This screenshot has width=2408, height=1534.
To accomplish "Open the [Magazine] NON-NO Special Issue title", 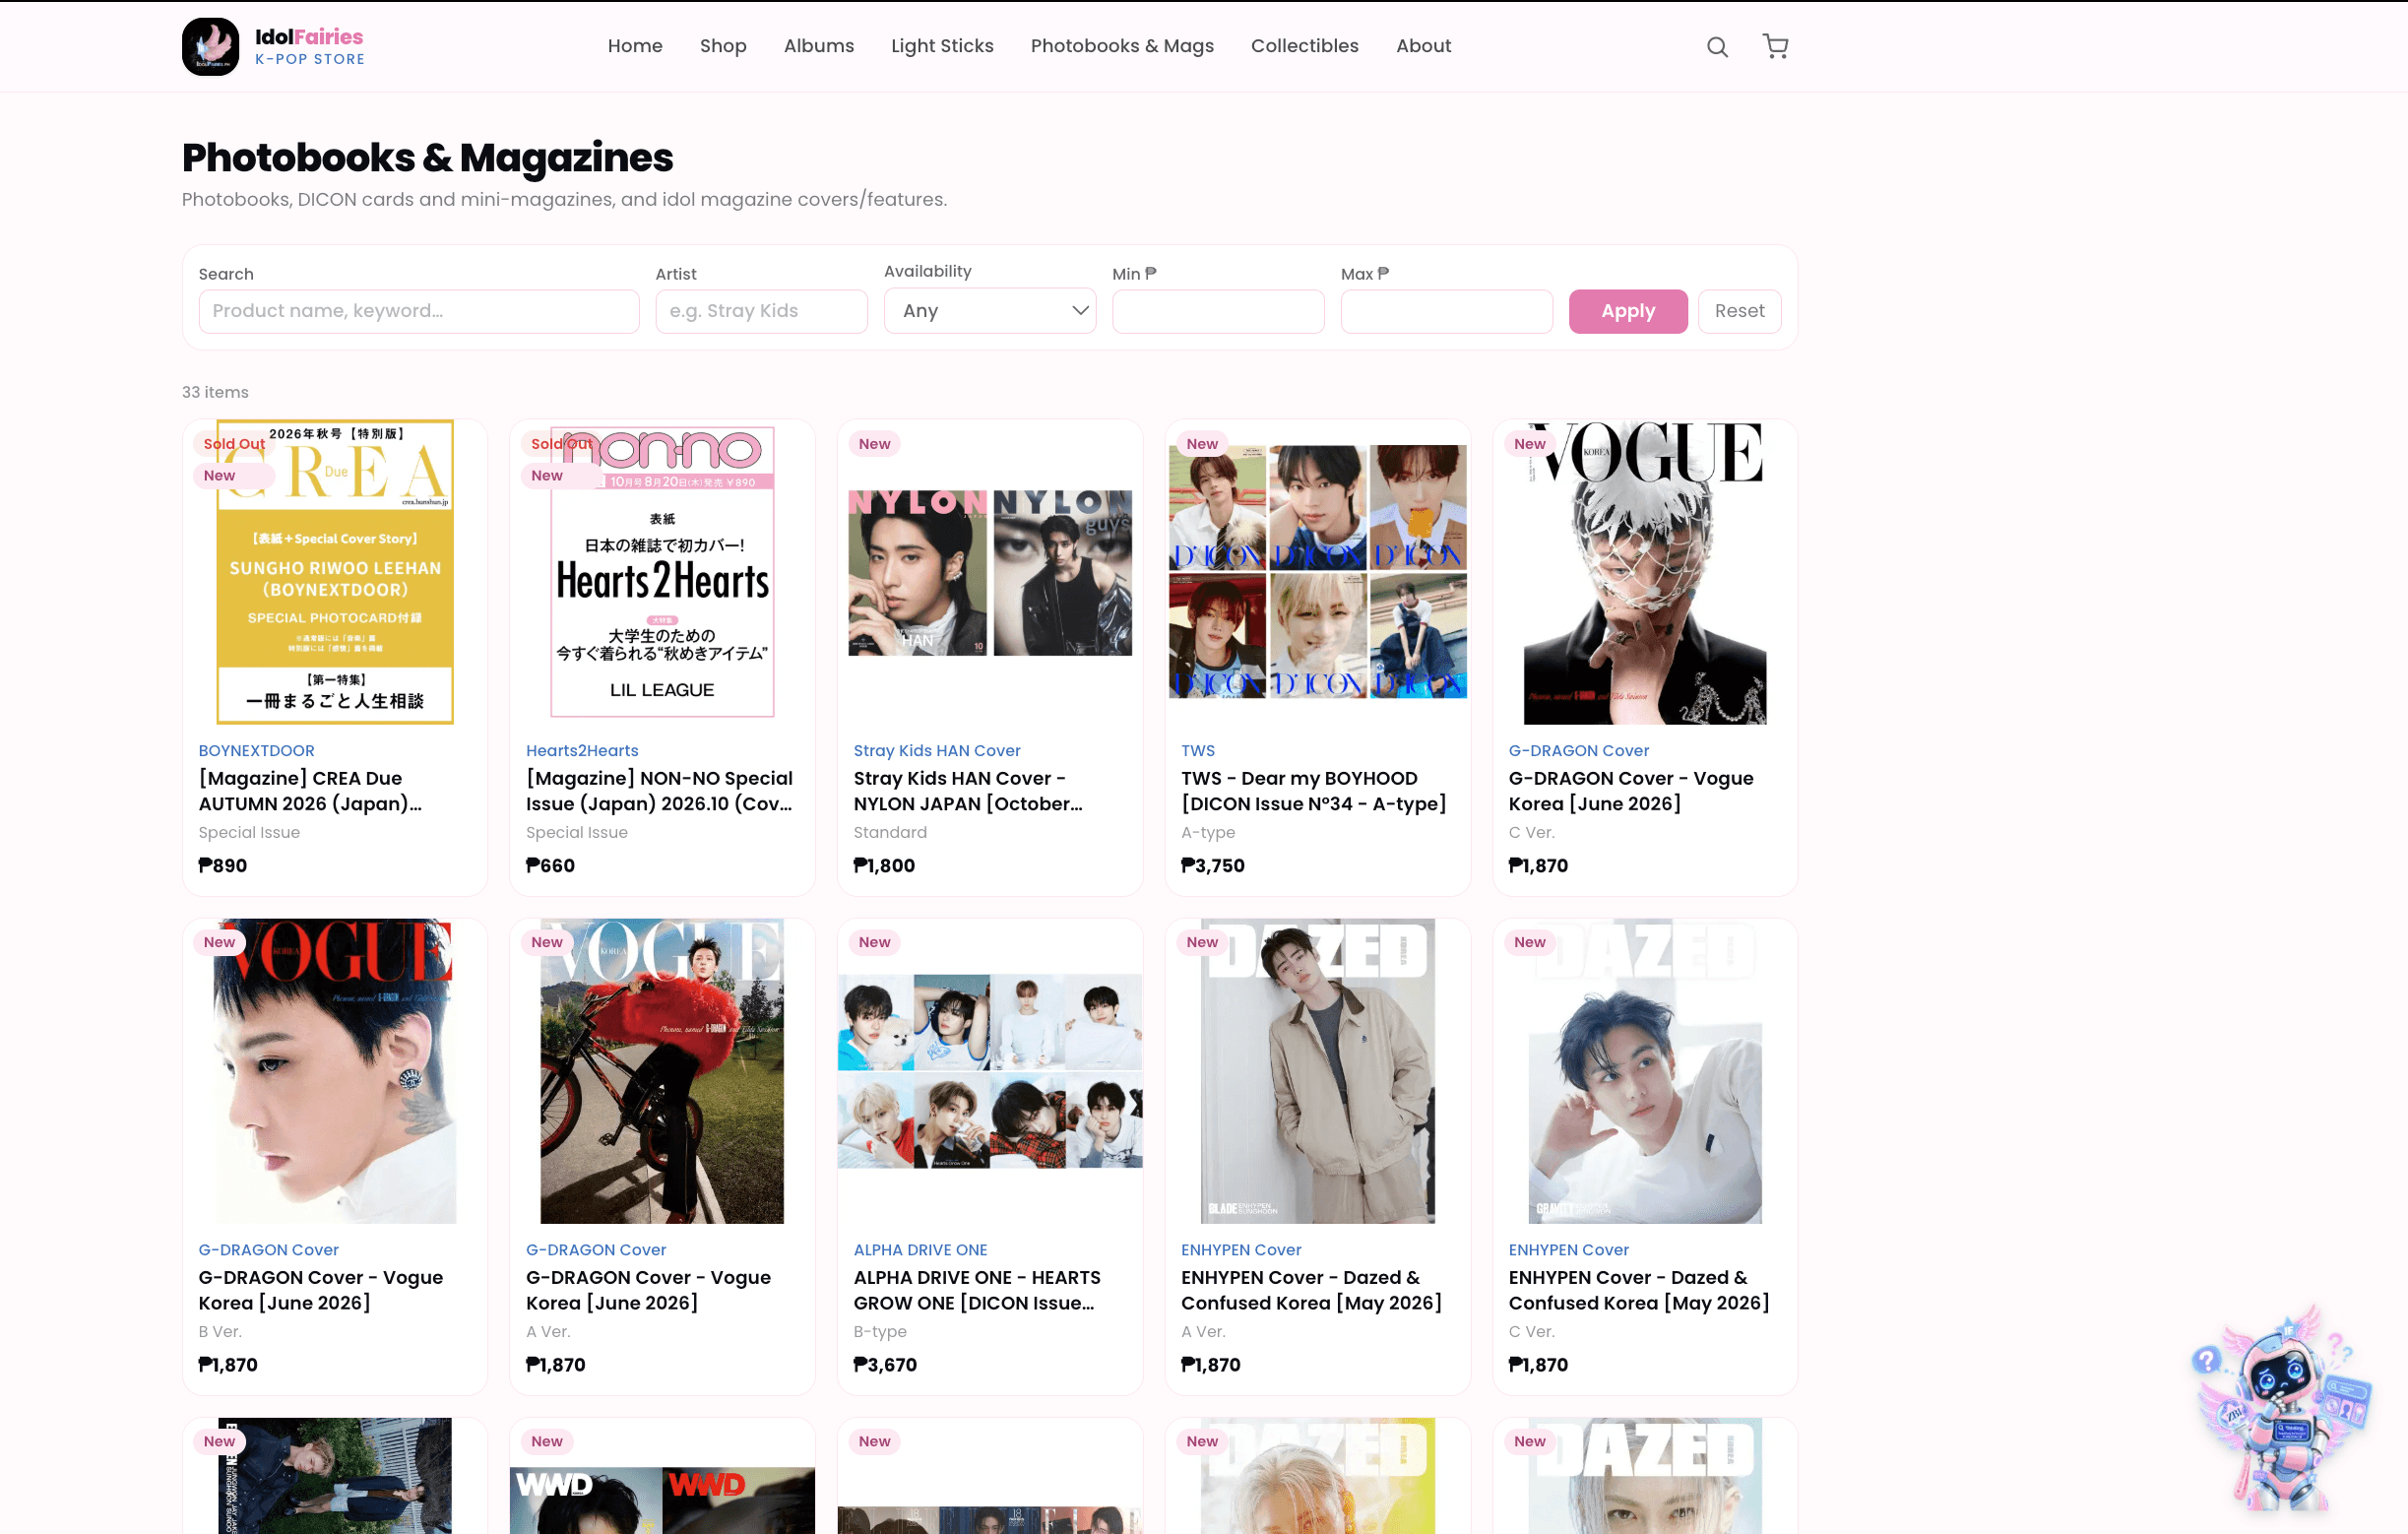I will pos(659,791).
